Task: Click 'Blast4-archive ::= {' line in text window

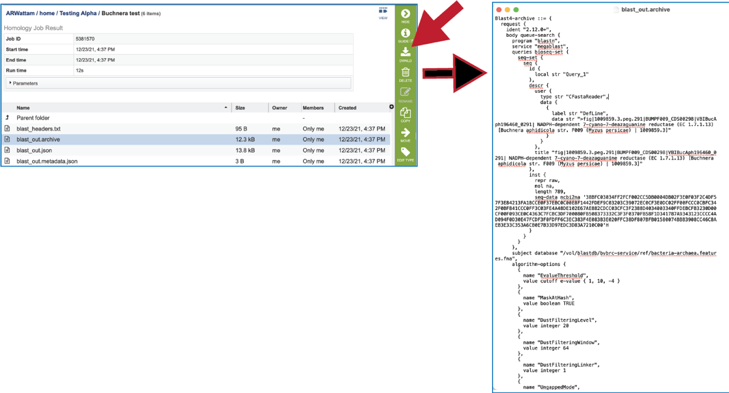Action: click(523, 18)
